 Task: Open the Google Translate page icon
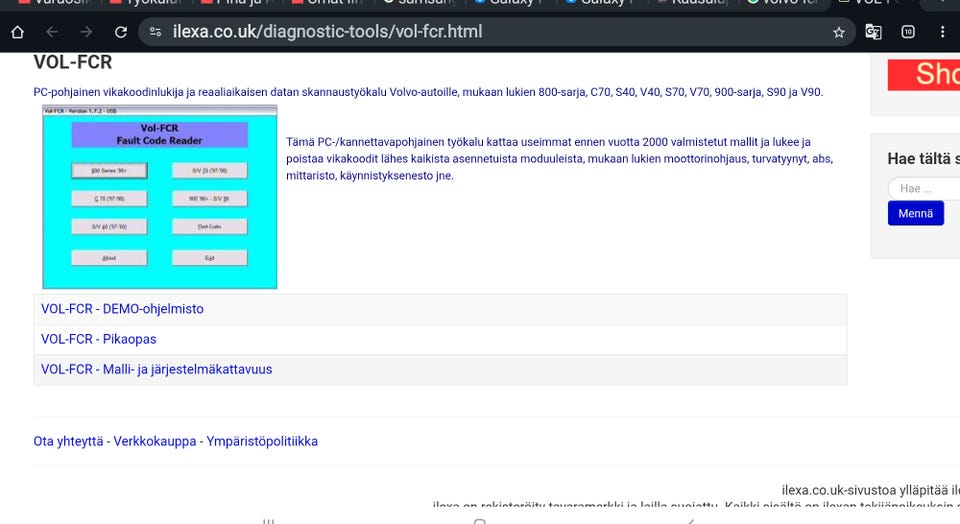pos(873,32)
